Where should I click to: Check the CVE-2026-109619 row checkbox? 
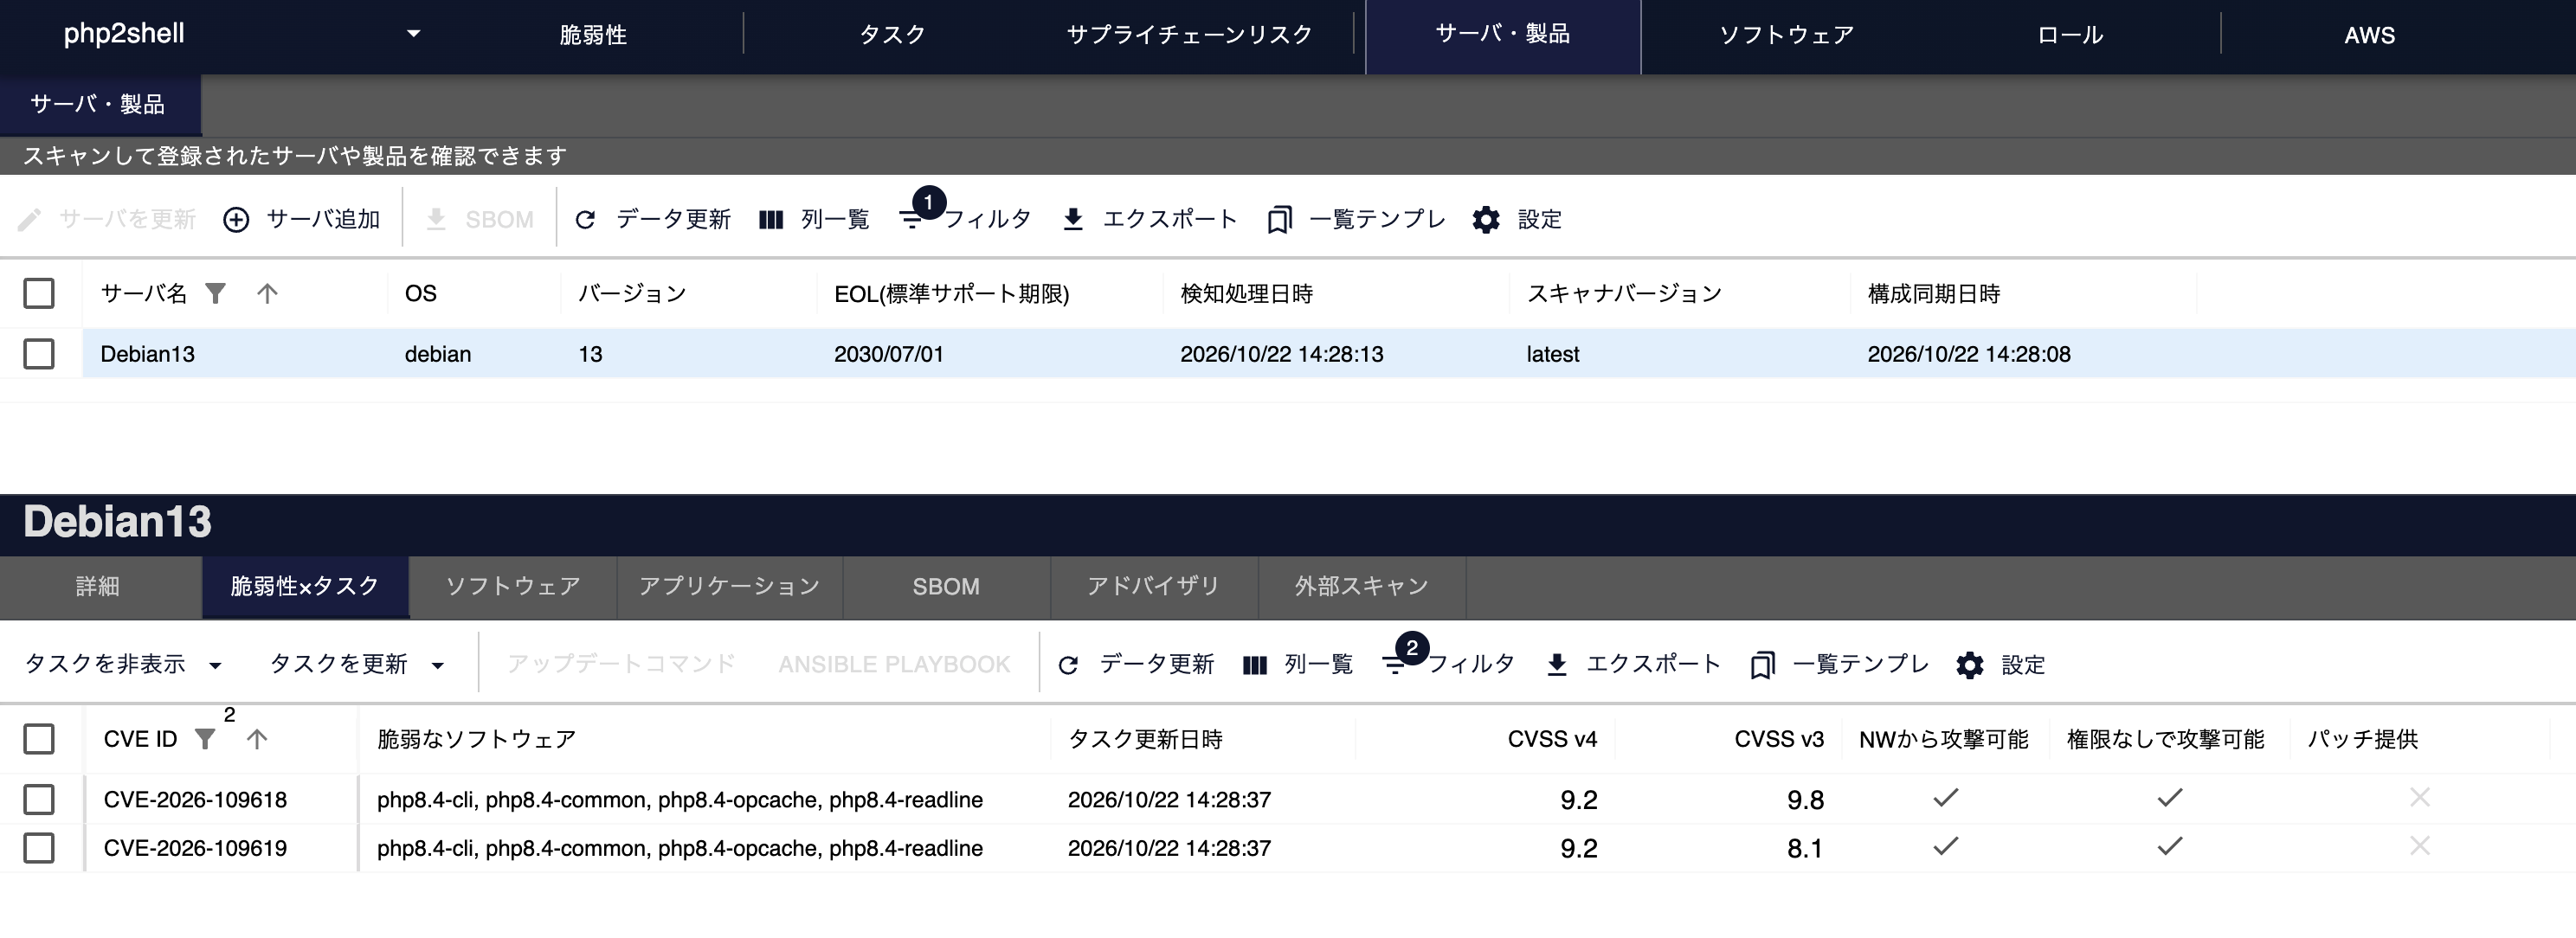[39, 848]
